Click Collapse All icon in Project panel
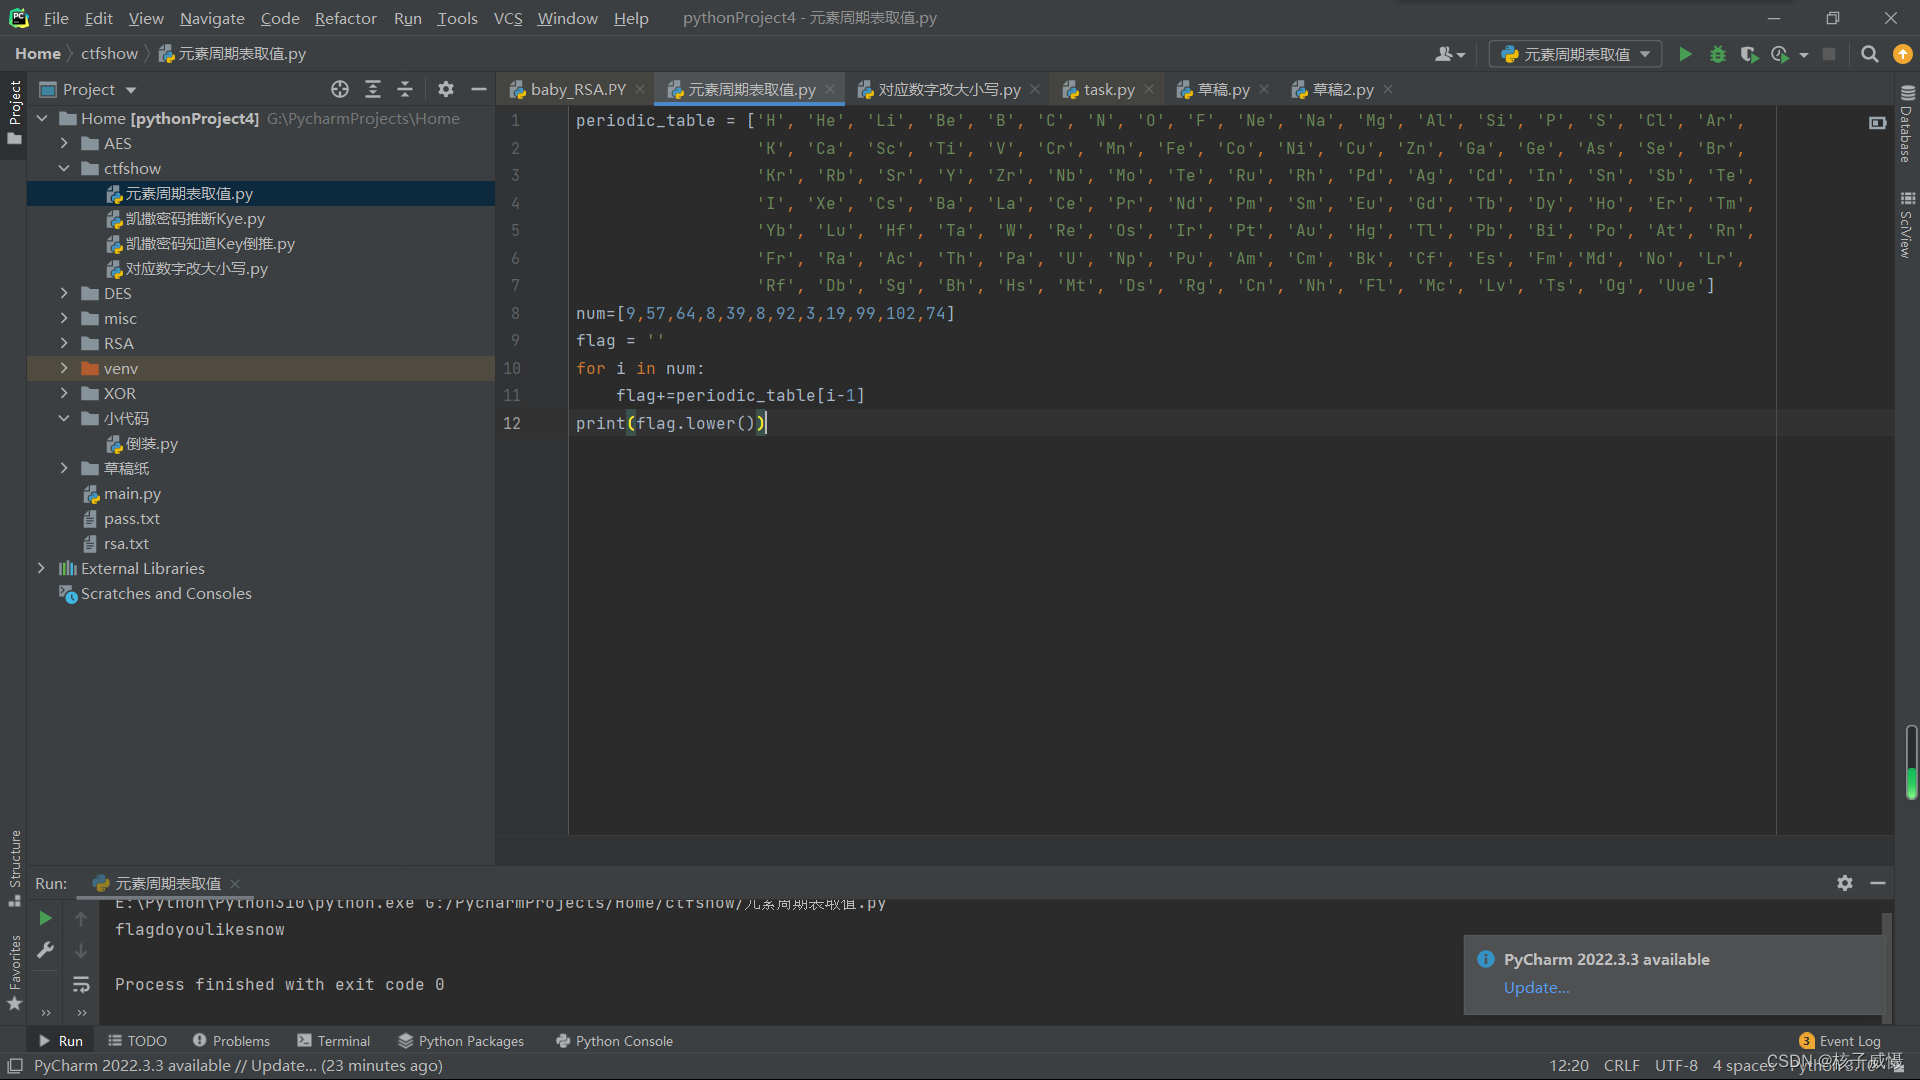Viewport: 1920px width, 1080px height. 405,89
